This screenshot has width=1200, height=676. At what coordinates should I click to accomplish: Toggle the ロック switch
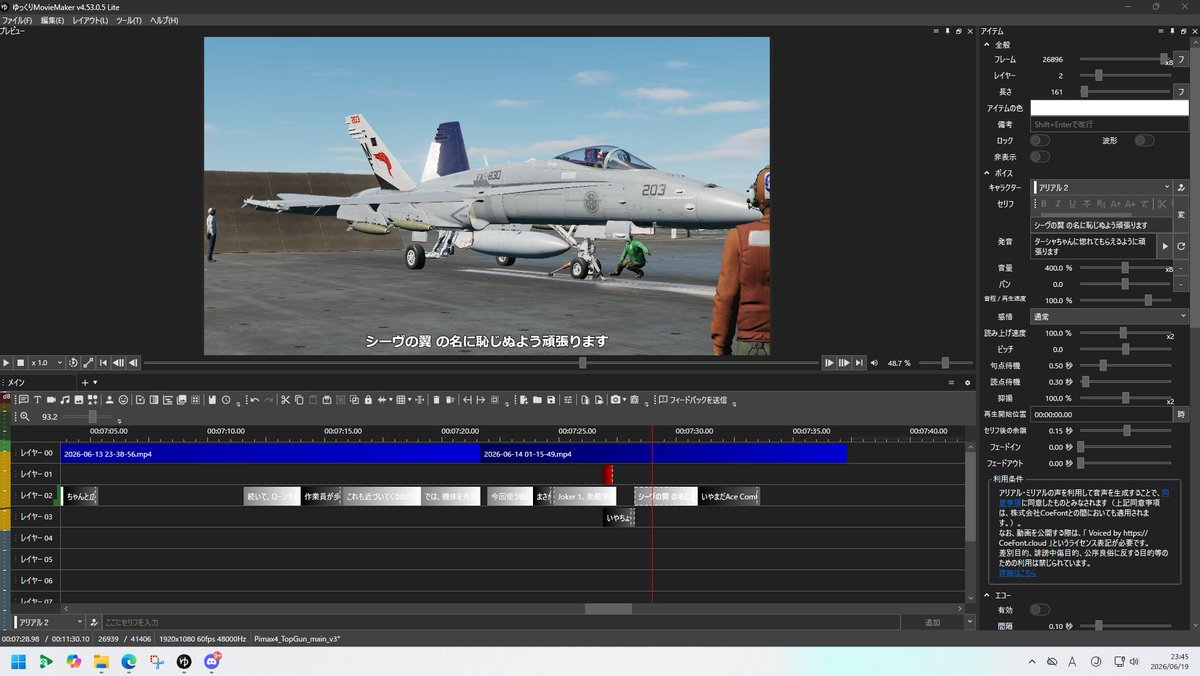tap(1040, 140)
